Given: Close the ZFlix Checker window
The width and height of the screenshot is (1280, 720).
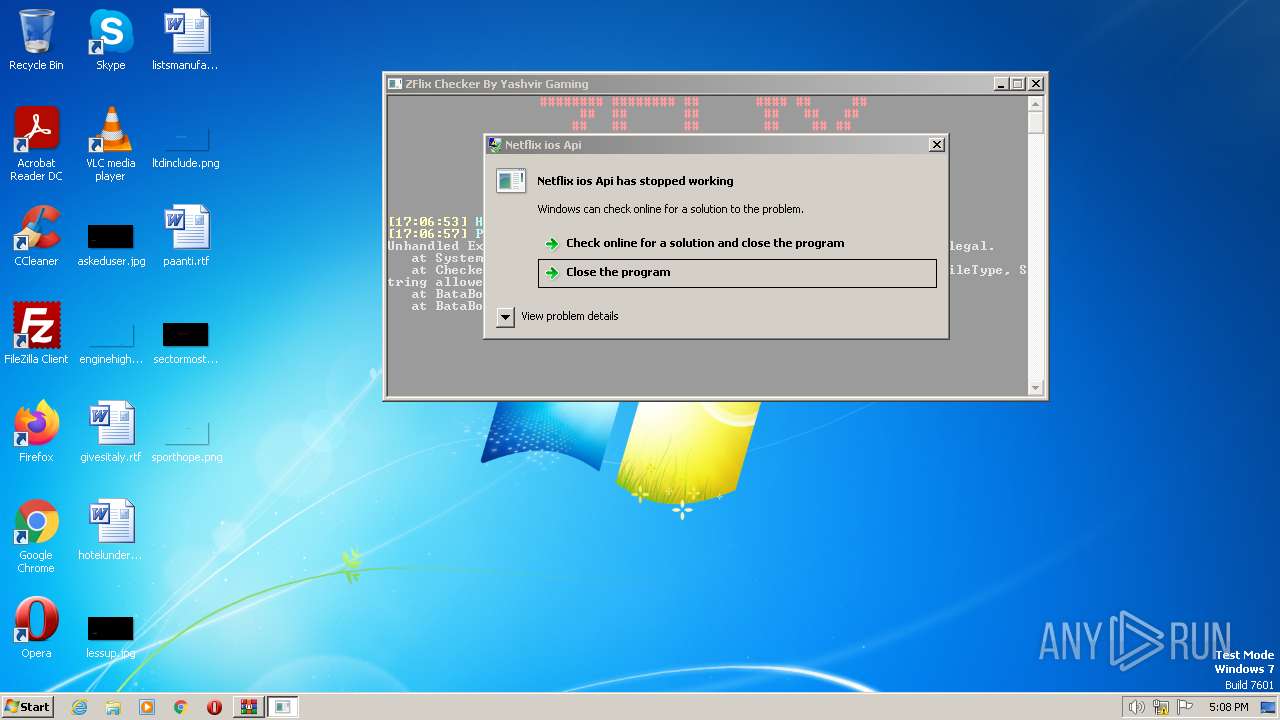Looking at the screenshot, I should 1036,84.
